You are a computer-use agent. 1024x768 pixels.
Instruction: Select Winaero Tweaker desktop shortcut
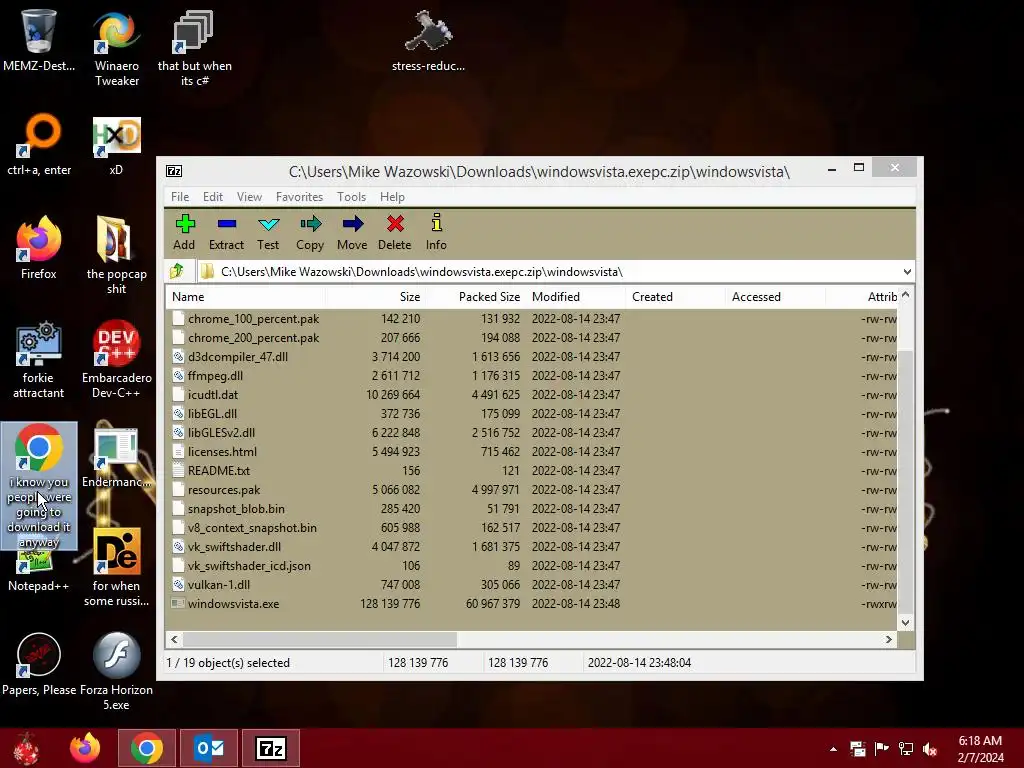tap(117, 48)
